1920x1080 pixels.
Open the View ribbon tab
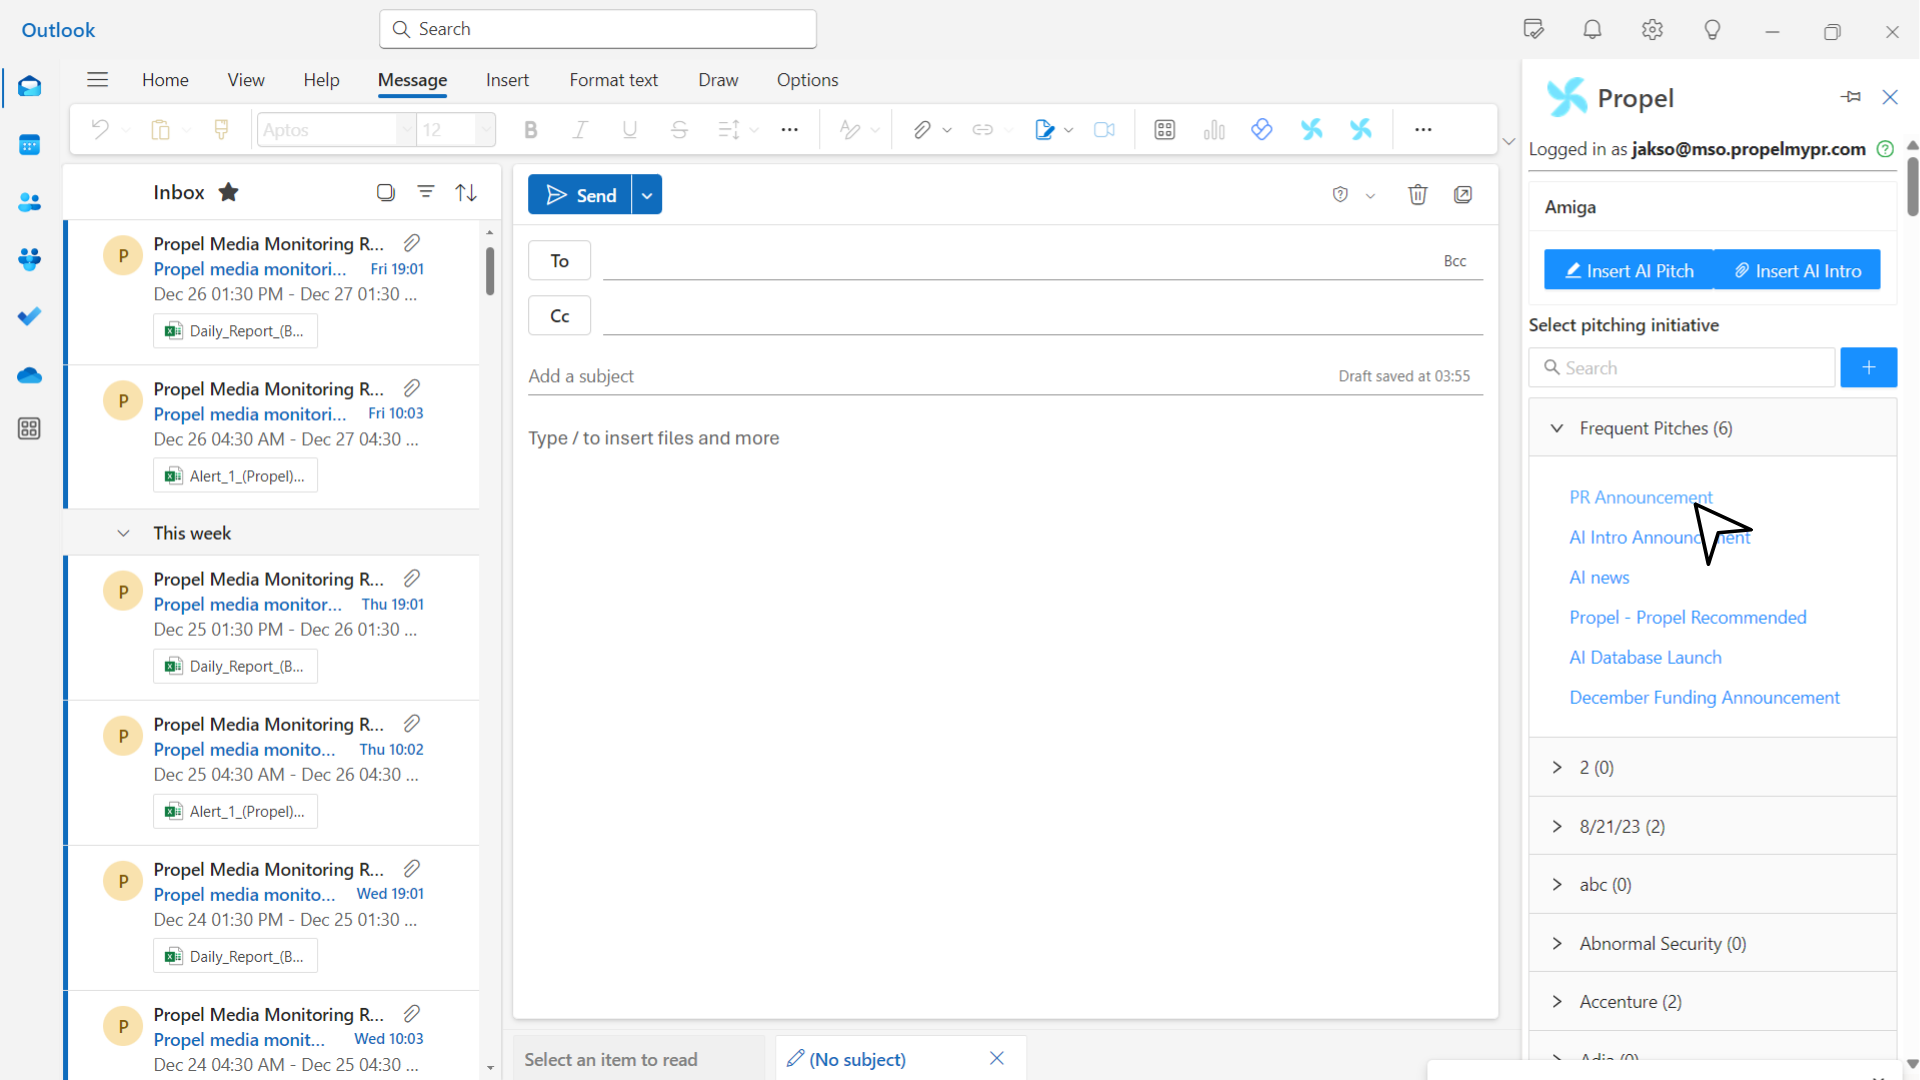click(x=246, y=80)
